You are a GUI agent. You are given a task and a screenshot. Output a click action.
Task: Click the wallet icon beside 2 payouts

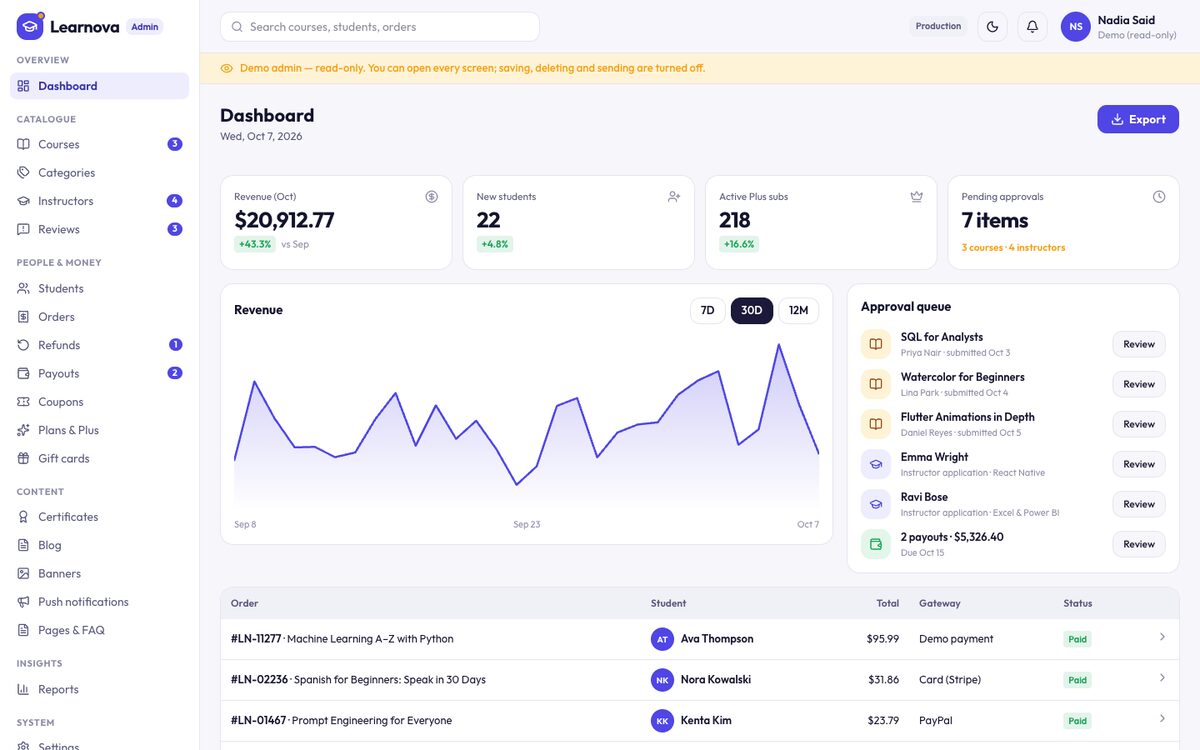point(876,544)
